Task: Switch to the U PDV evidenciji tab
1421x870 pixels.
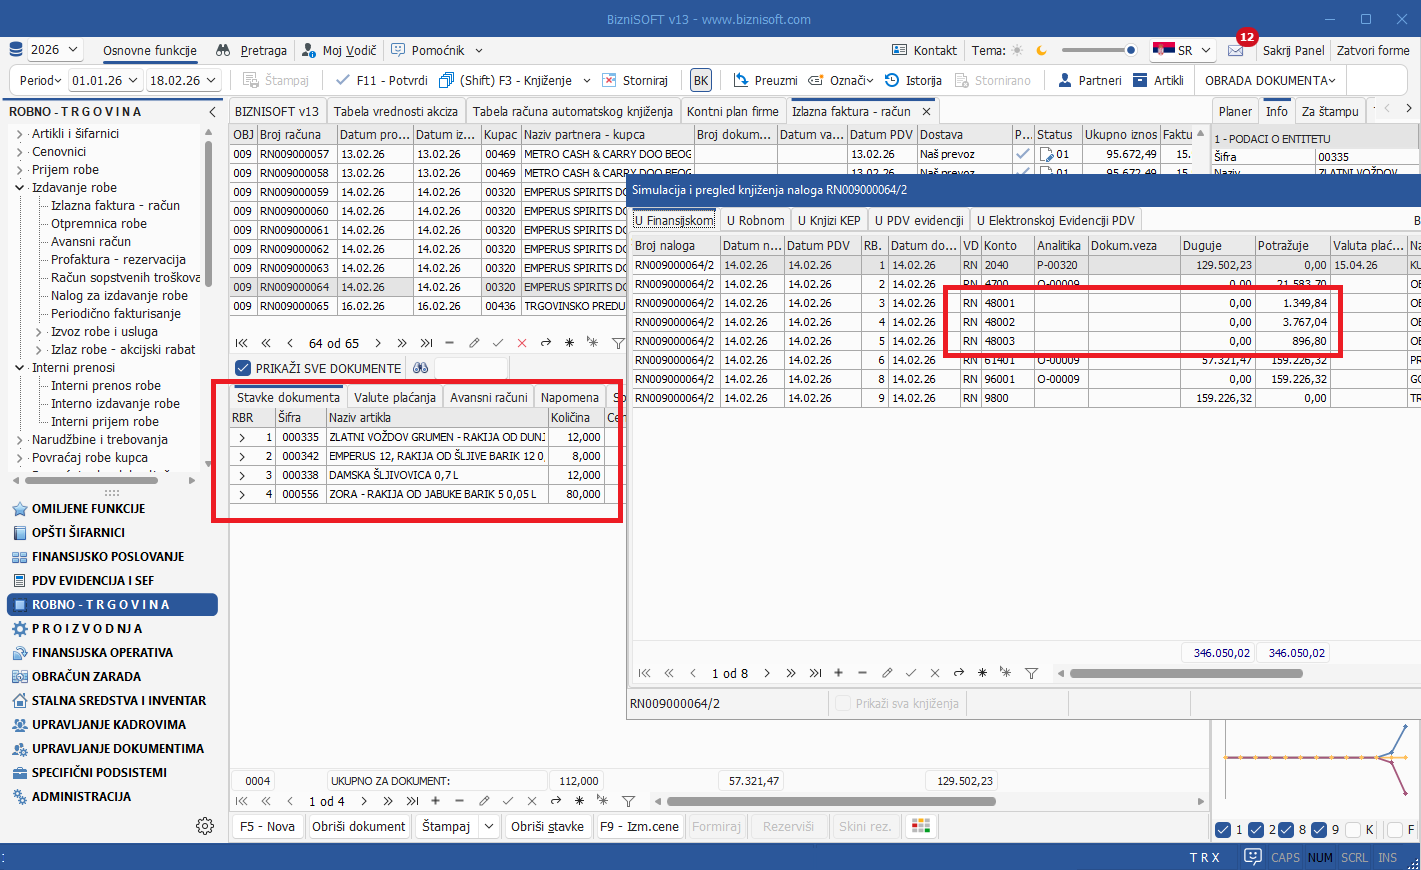Action: pos(918,220)
